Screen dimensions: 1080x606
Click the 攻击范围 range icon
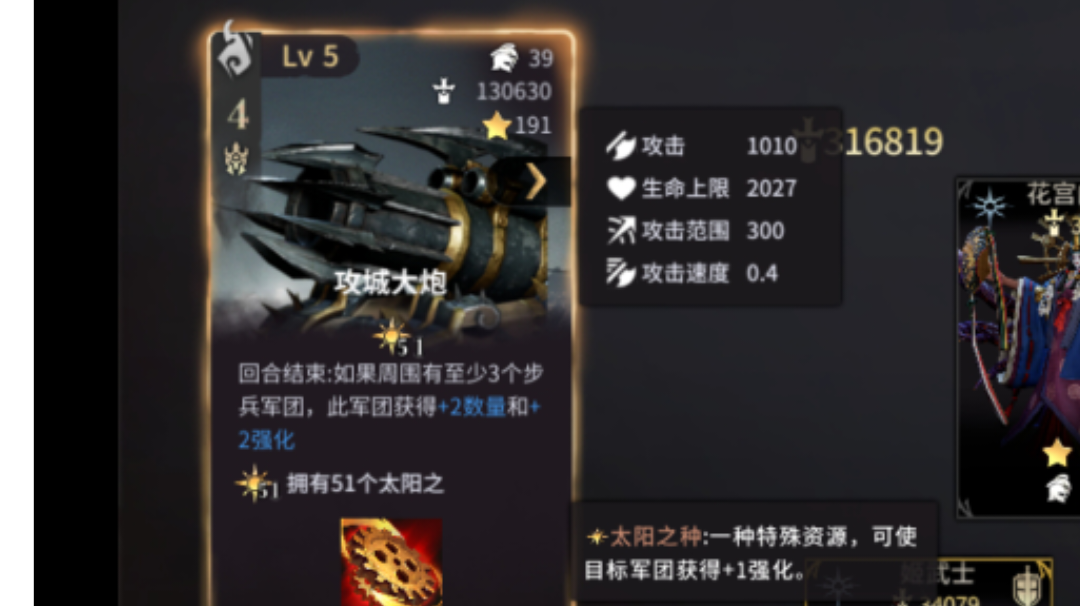click(x=621, y=231)
